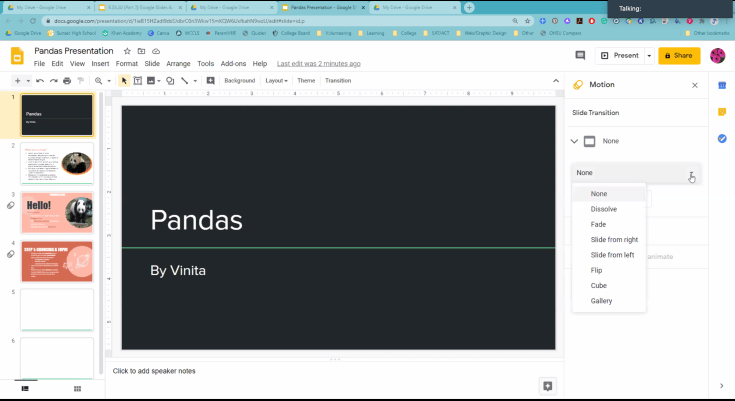
Task: Open the Present options dropdown arrow
Action: coord(649,56)
